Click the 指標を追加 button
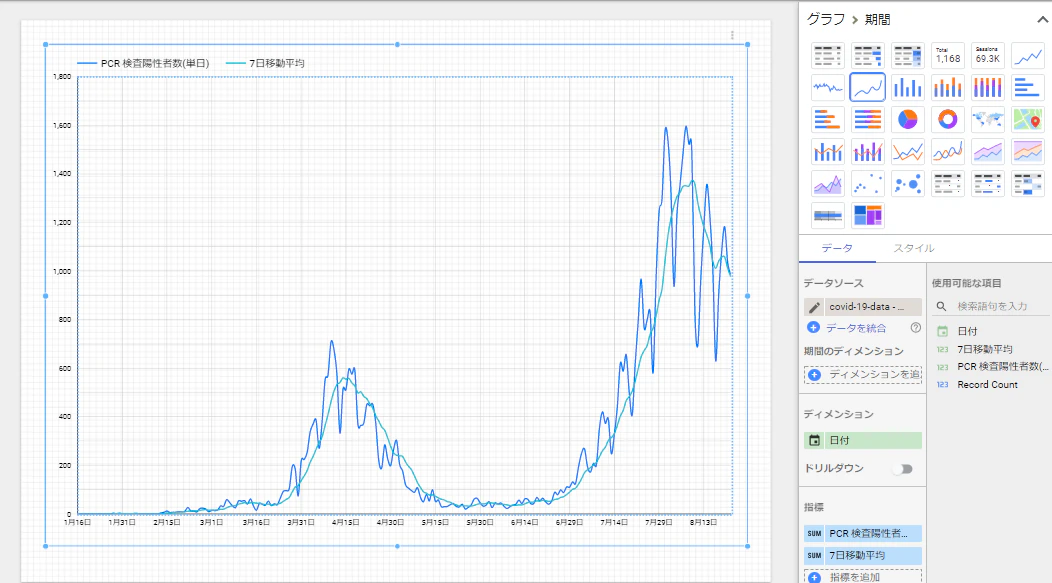The width and height of the screenshot is (1052, 583). coord(863,577)
